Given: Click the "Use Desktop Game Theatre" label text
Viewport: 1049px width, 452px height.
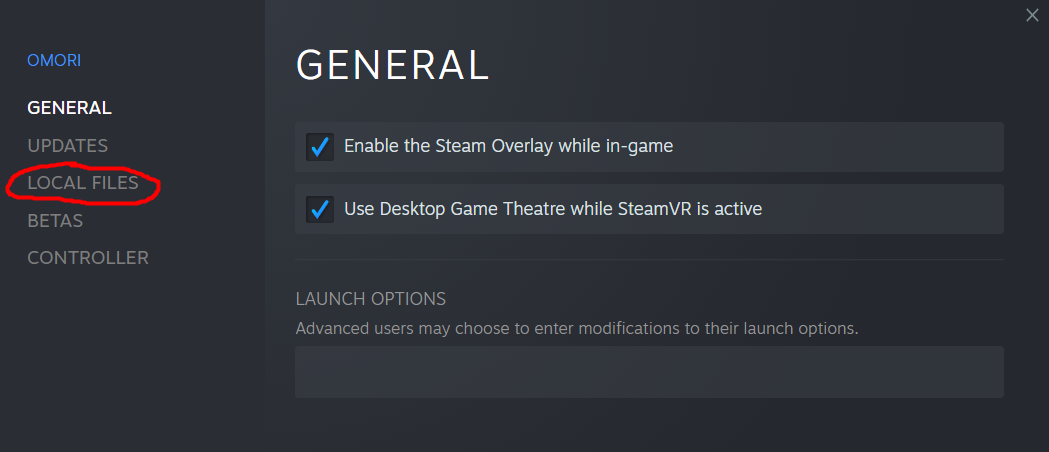Looking at the screenshot, I should [553, 209].
